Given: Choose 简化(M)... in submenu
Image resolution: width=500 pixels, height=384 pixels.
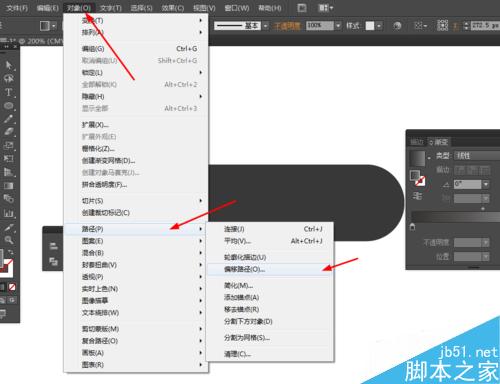Looking at the screenshot, I should pos(270,286).
